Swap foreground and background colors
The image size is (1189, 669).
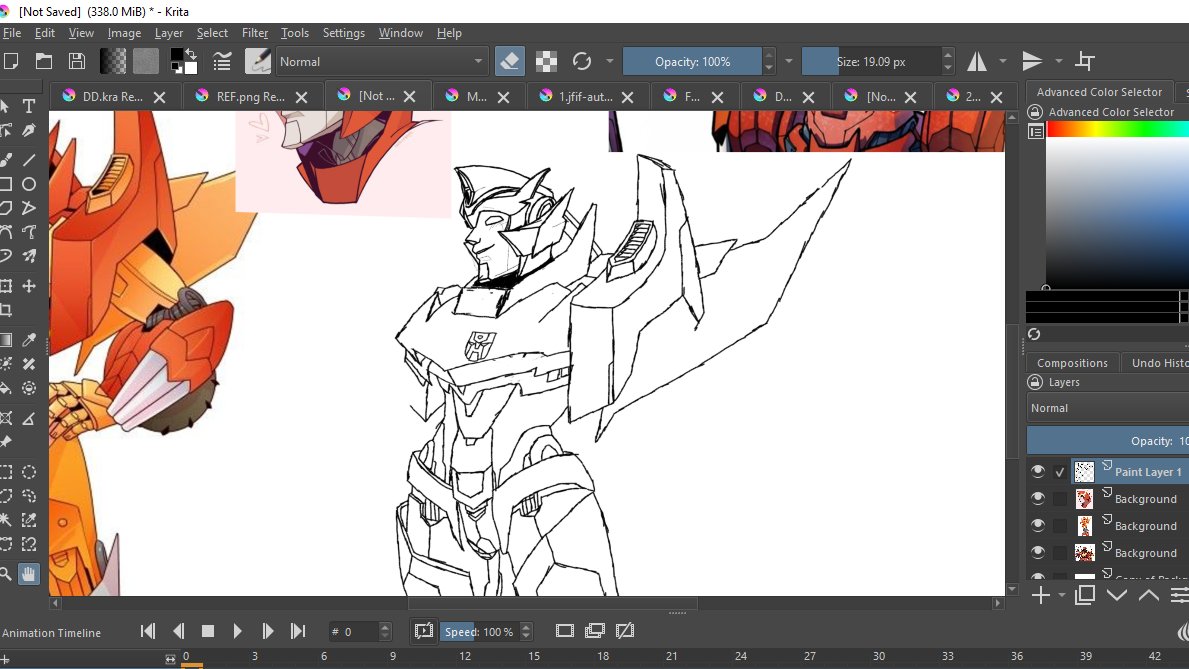(191, 55)
